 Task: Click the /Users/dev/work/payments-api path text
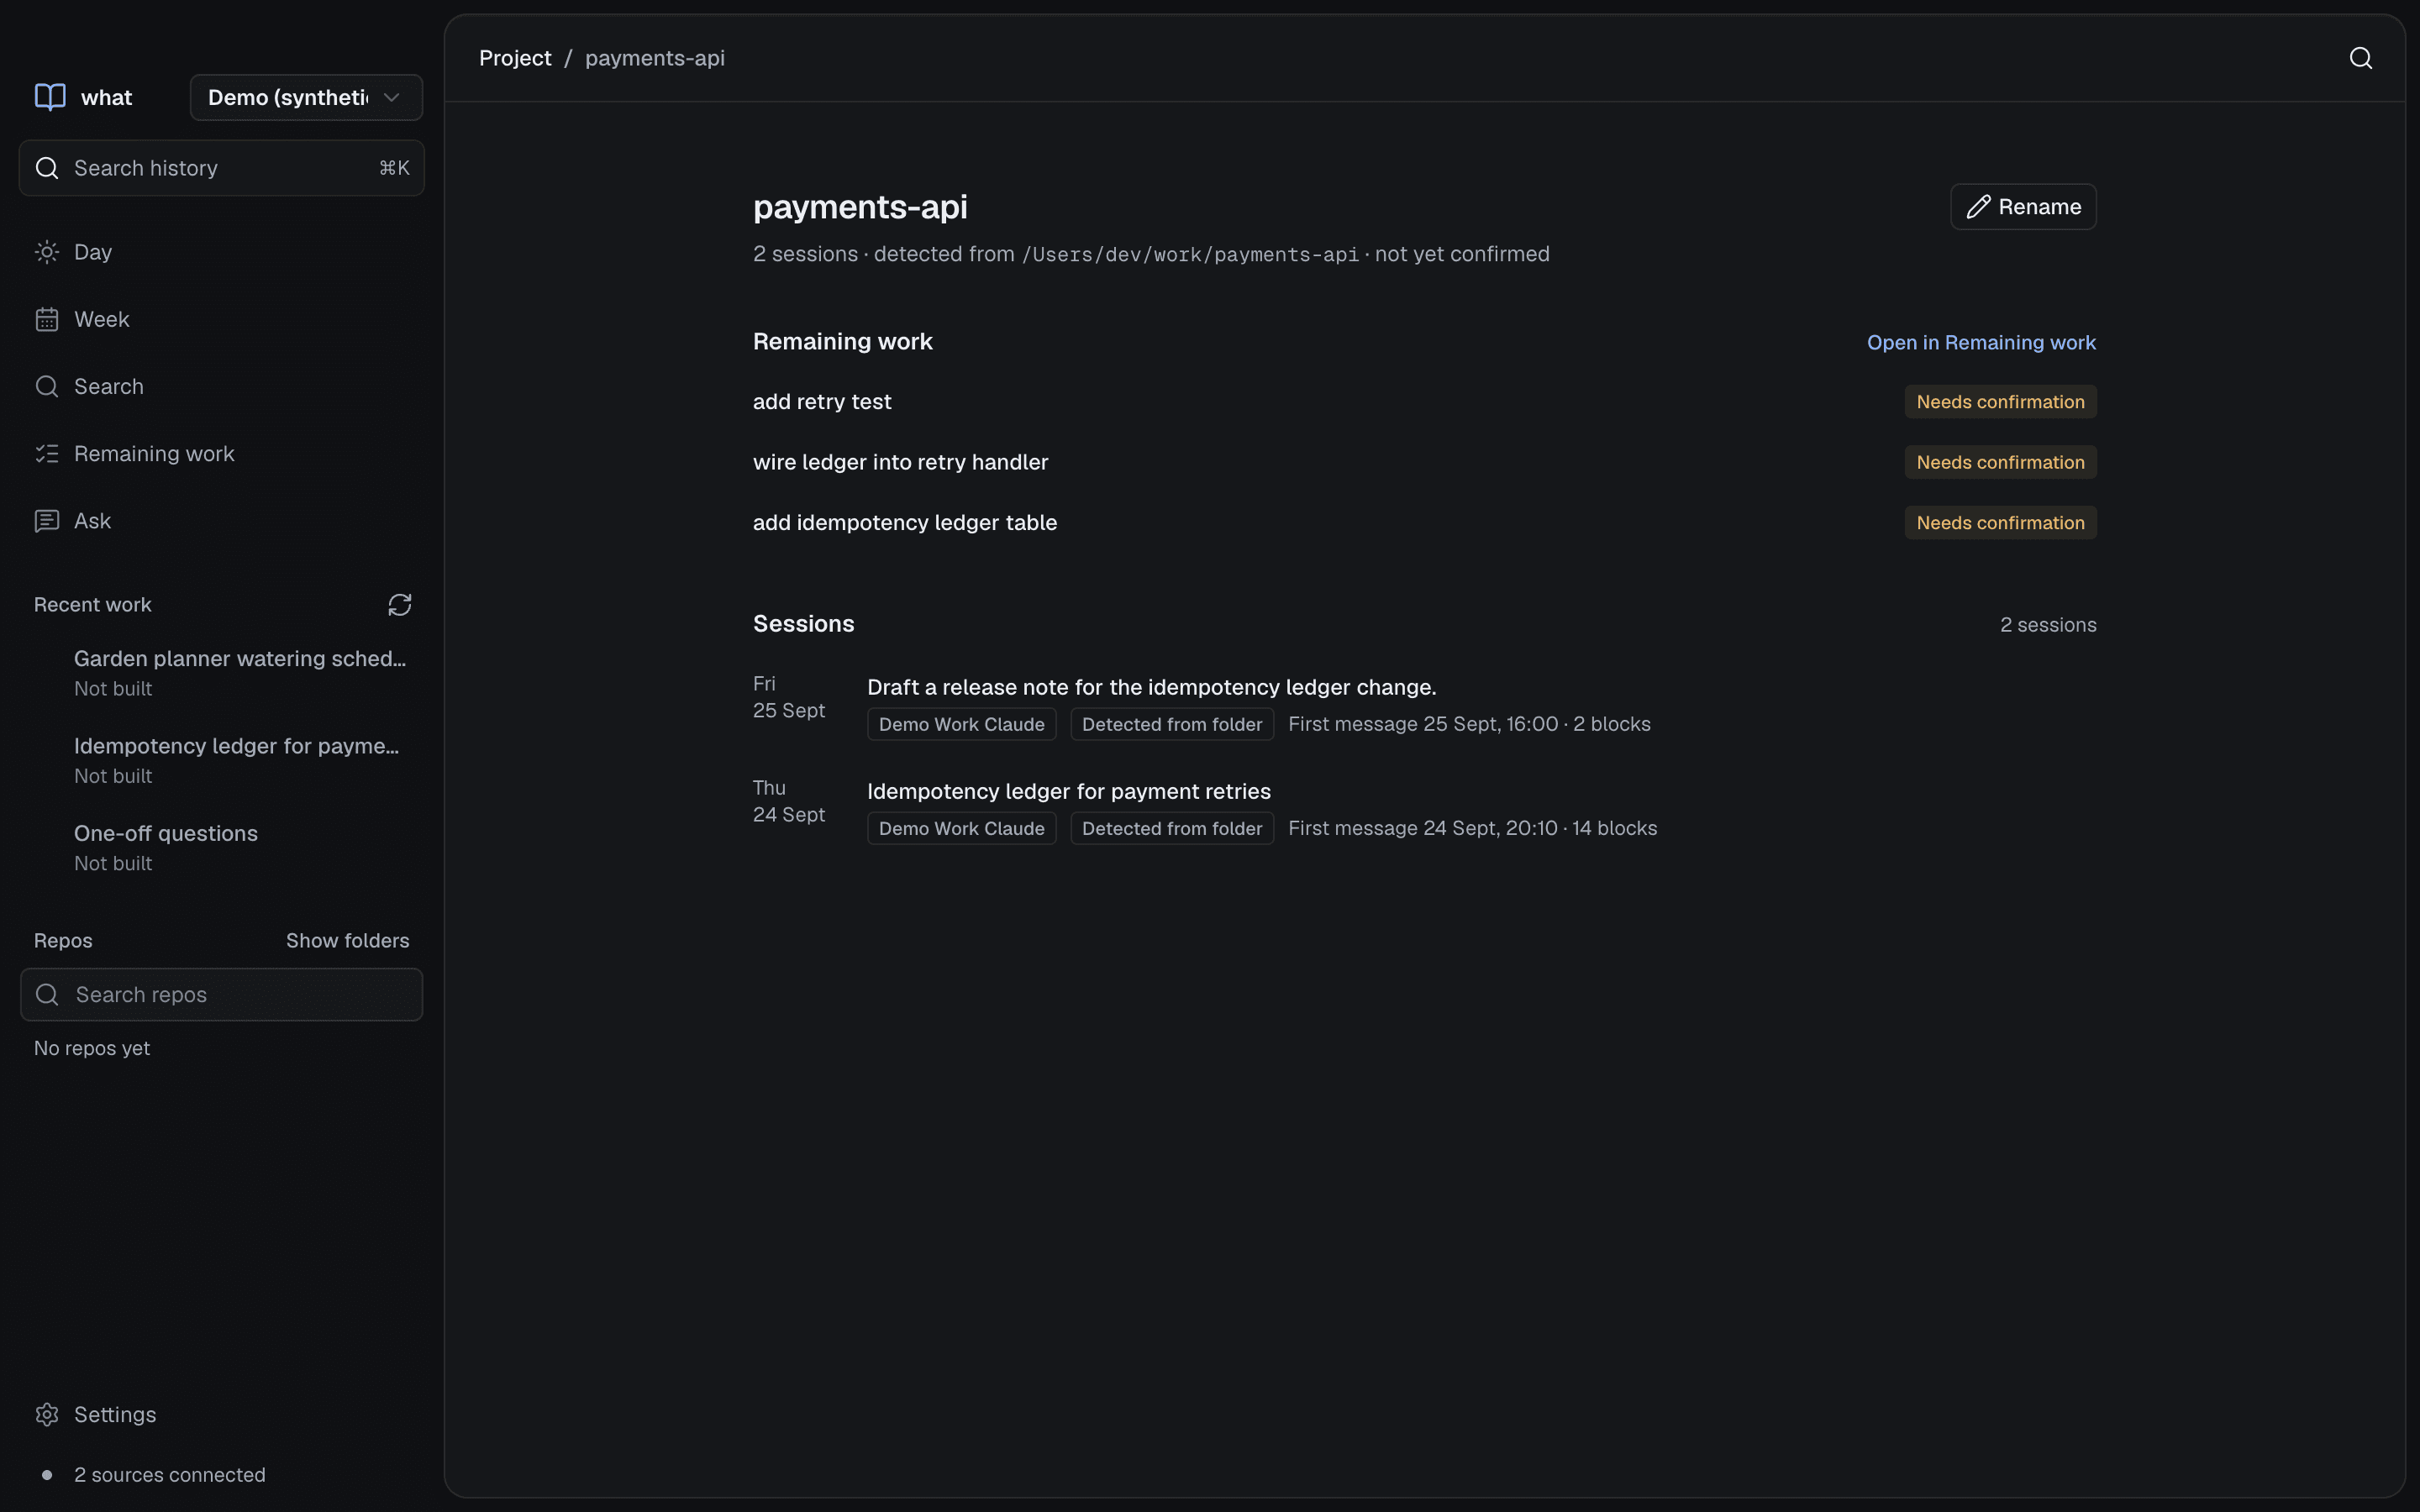pos(1190,255)
